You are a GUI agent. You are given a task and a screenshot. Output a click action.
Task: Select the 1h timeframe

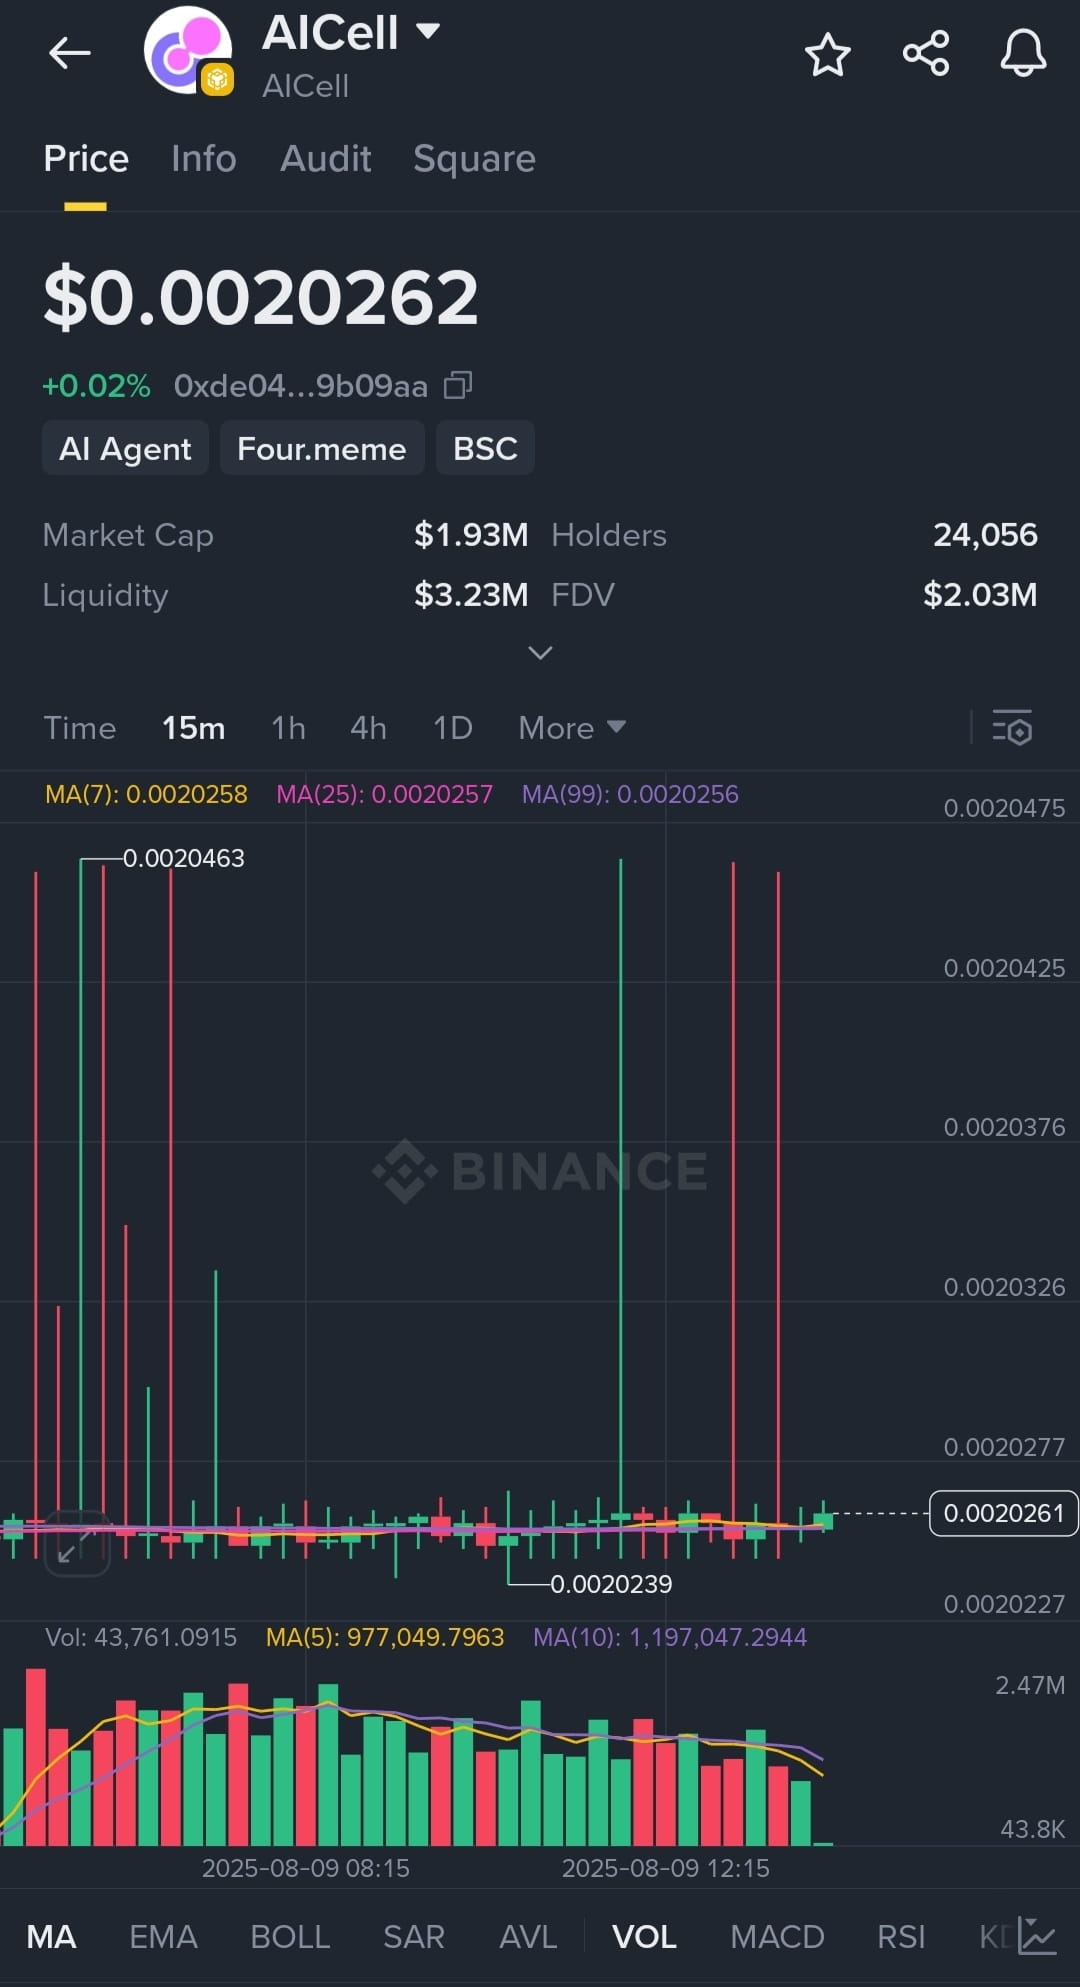[288, 728]
